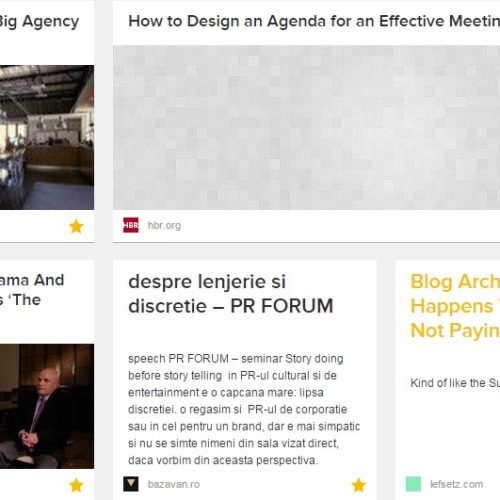Visit the lefsetz.com source link
The height and width of the screenshot is (500, 500).
456,484
